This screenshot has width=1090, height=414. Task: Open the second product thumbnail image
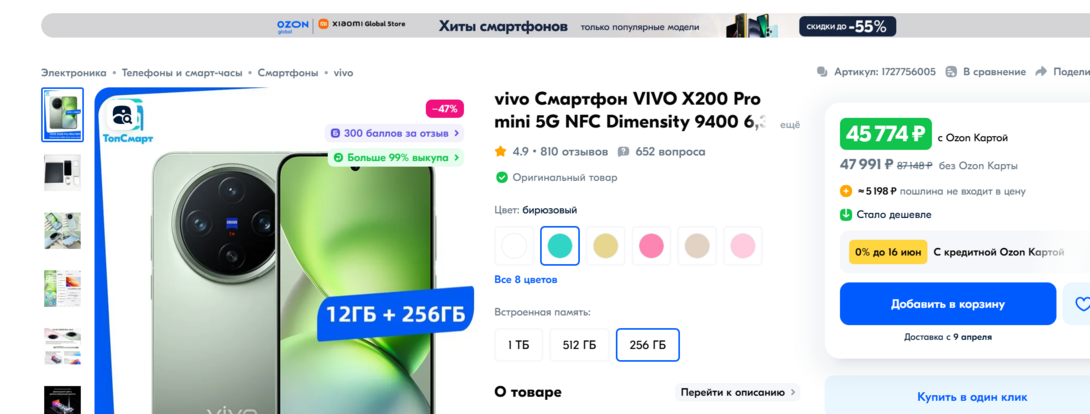coord(63,173)
